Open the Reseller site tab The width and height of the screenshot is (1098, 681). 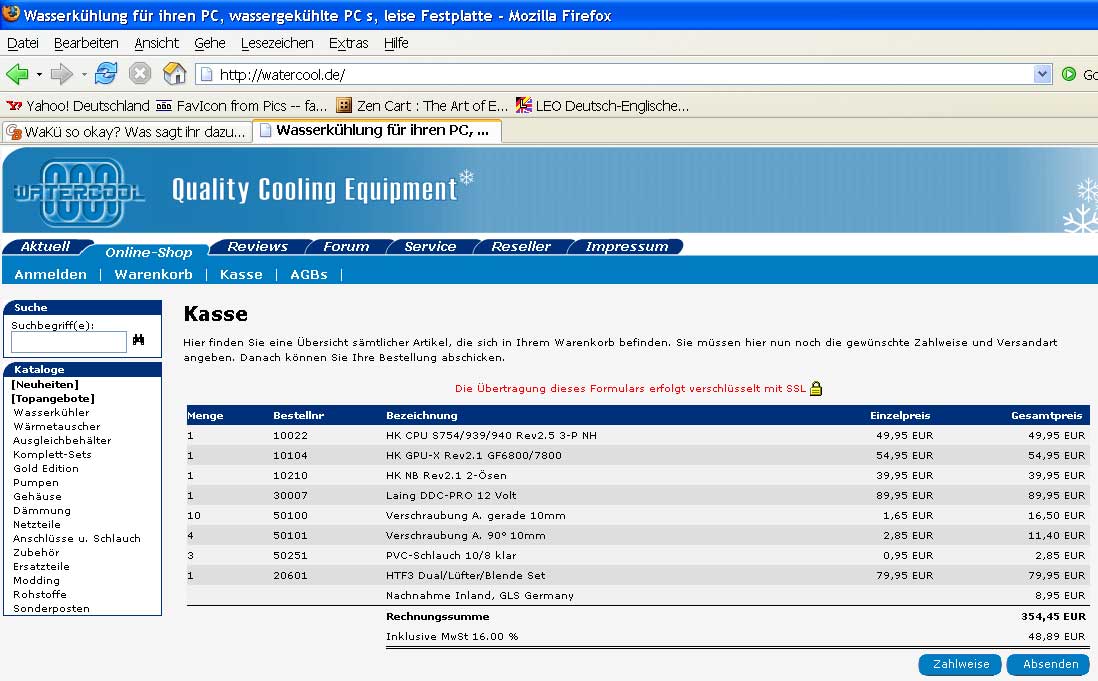pos(520,246)
